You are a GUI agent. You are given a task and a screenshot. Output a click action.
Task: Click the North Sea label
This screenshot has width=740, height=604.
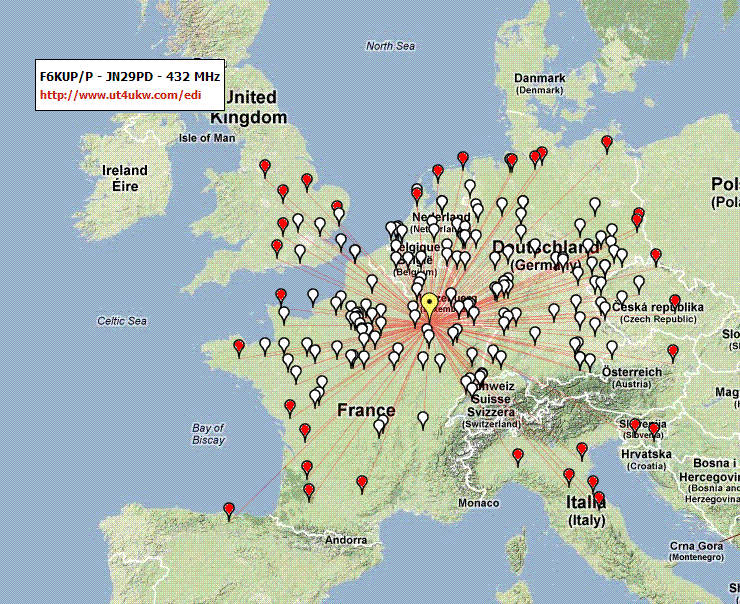click(390, 46)
